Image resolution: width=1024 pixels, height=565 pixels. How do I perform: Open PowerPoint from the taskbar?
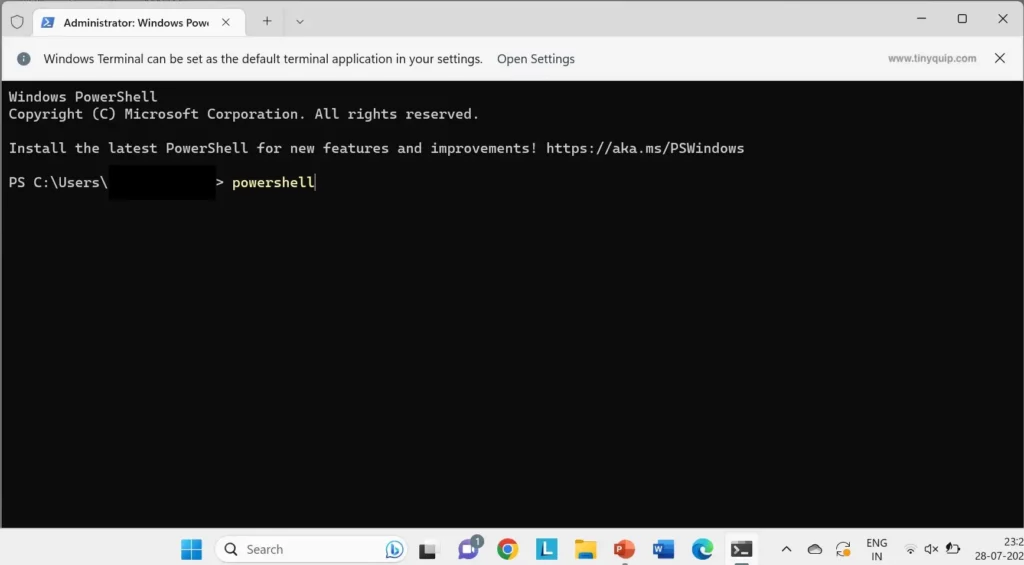click(624, 549)
